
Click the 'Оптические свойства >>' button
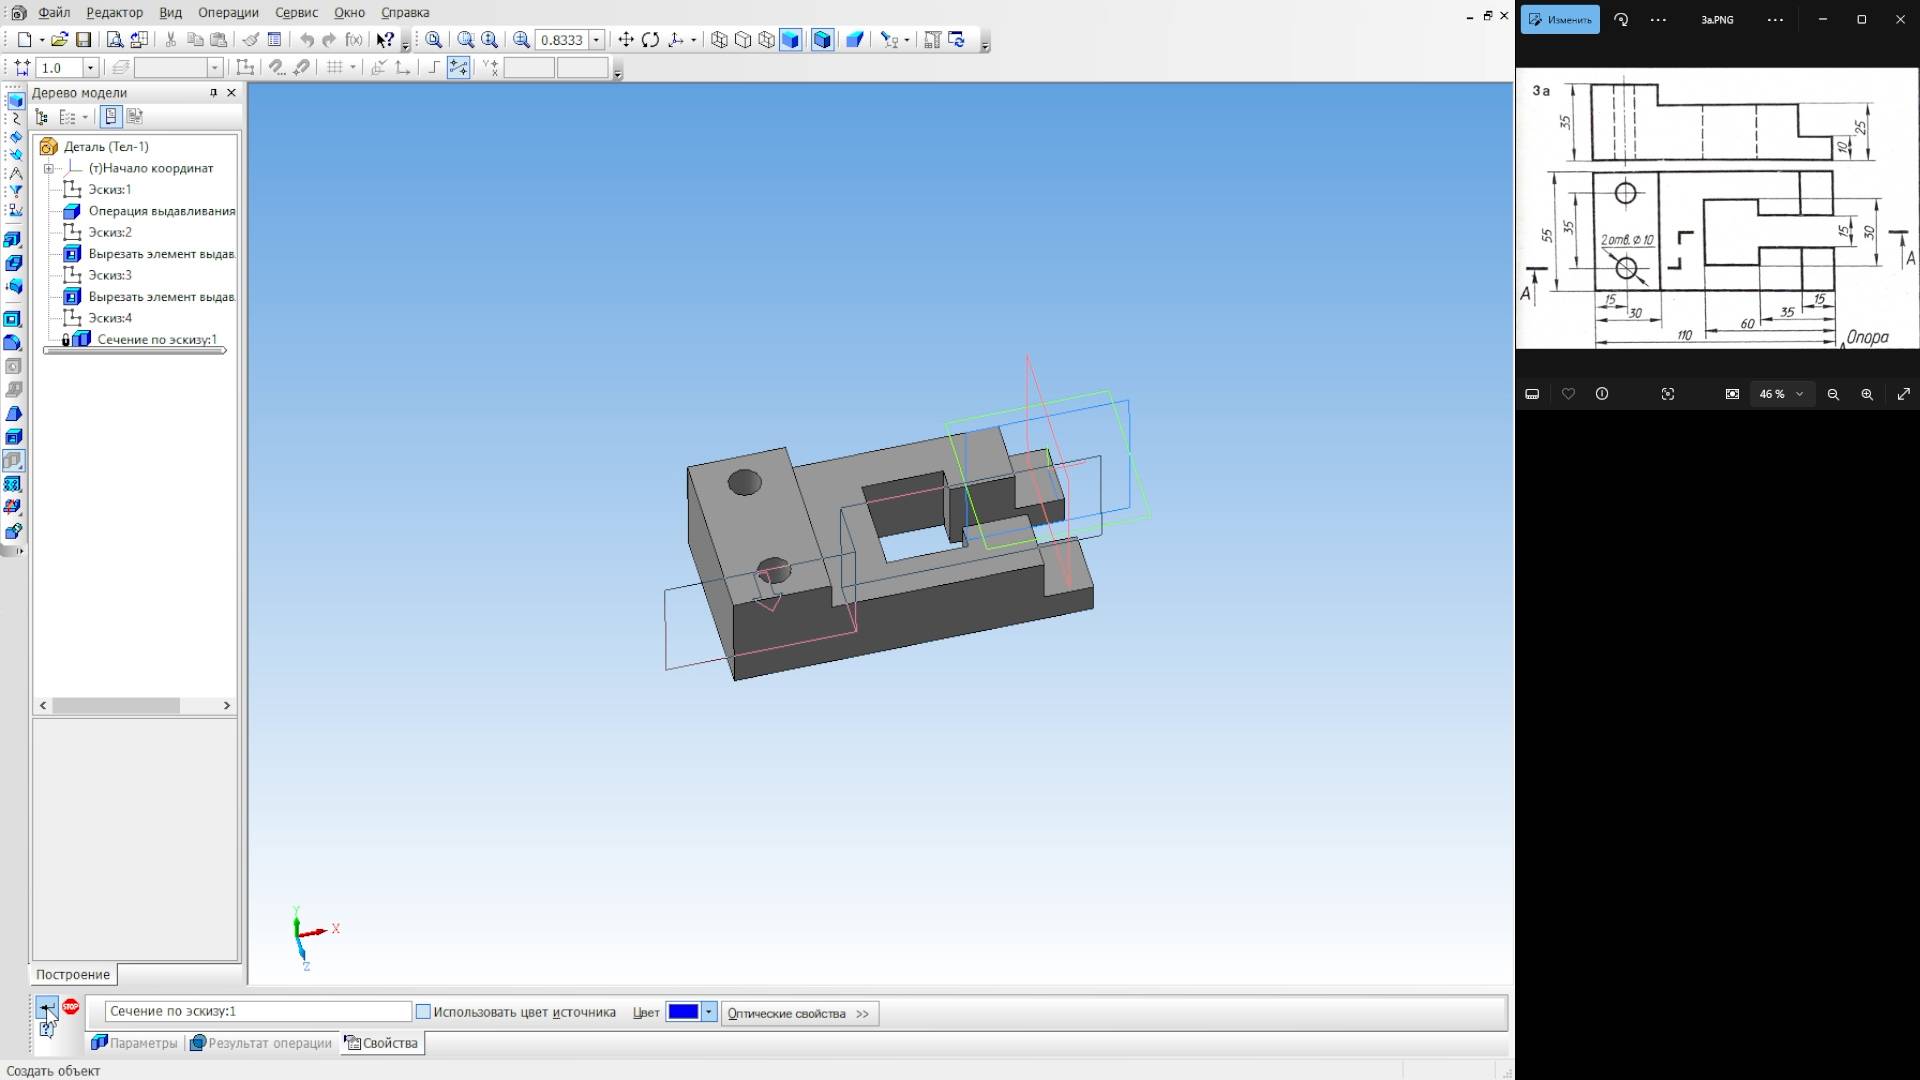[799, 1013]
